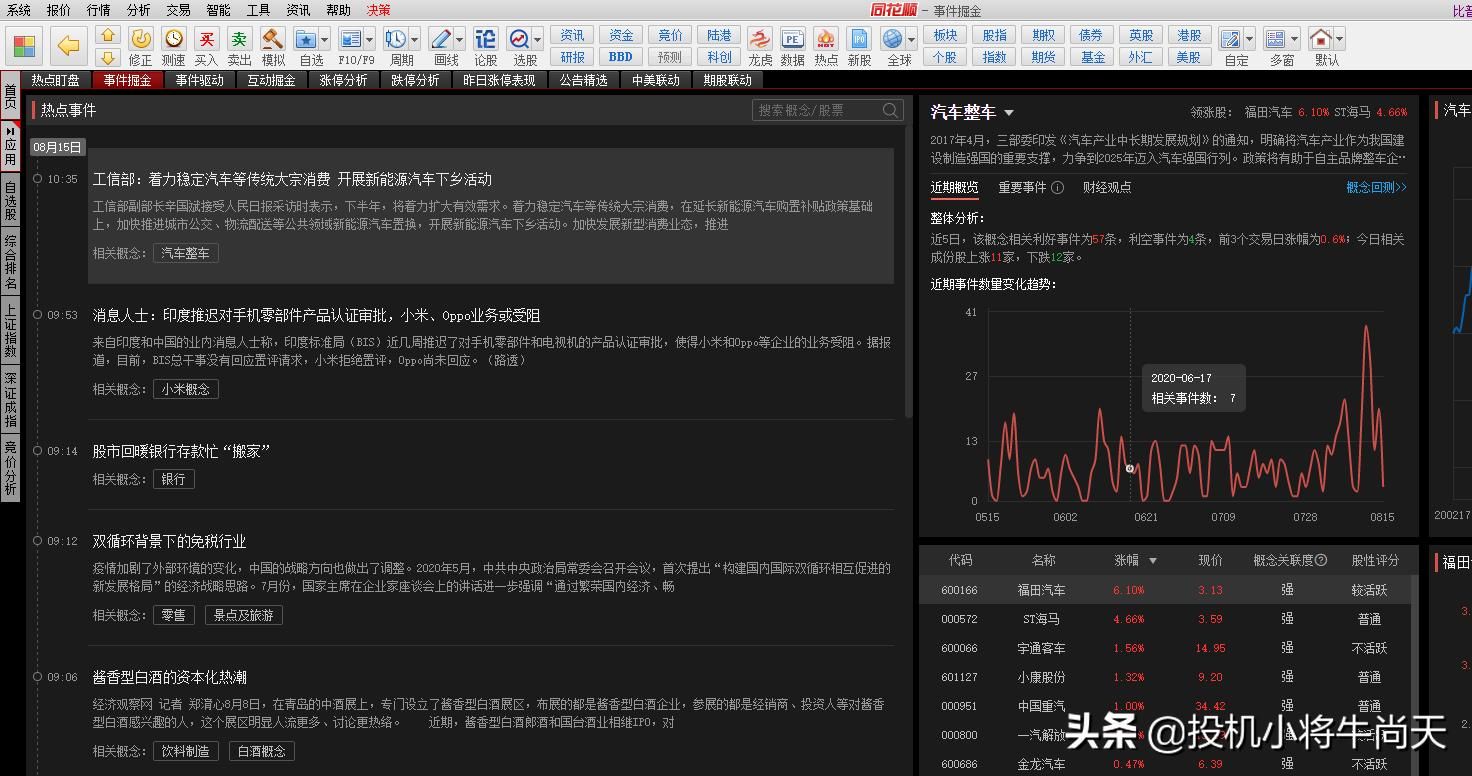Click the 默认 default house icon
The width and height of the screenshot is (1472, 776).
[1321, 39]
